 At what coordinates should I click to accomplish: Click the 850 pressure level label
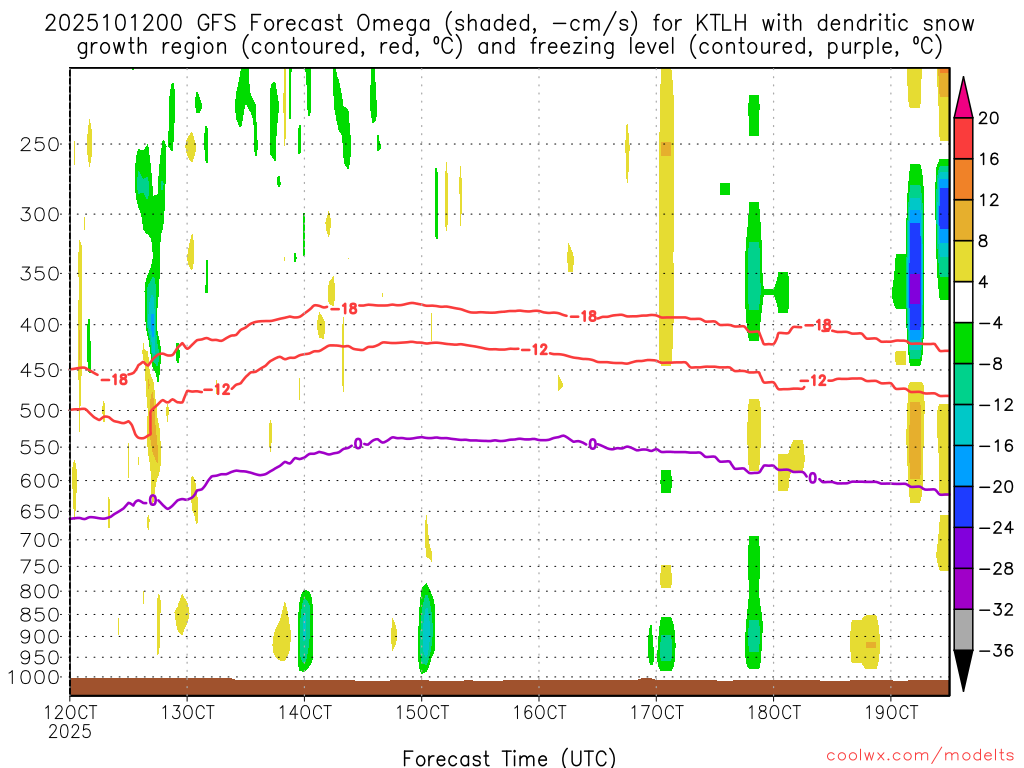pos(39,615)
